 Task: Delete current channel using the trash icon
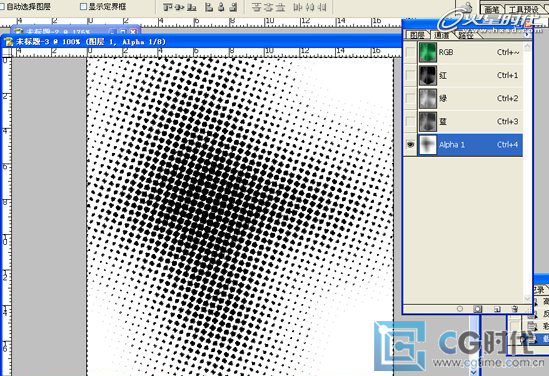514,309
